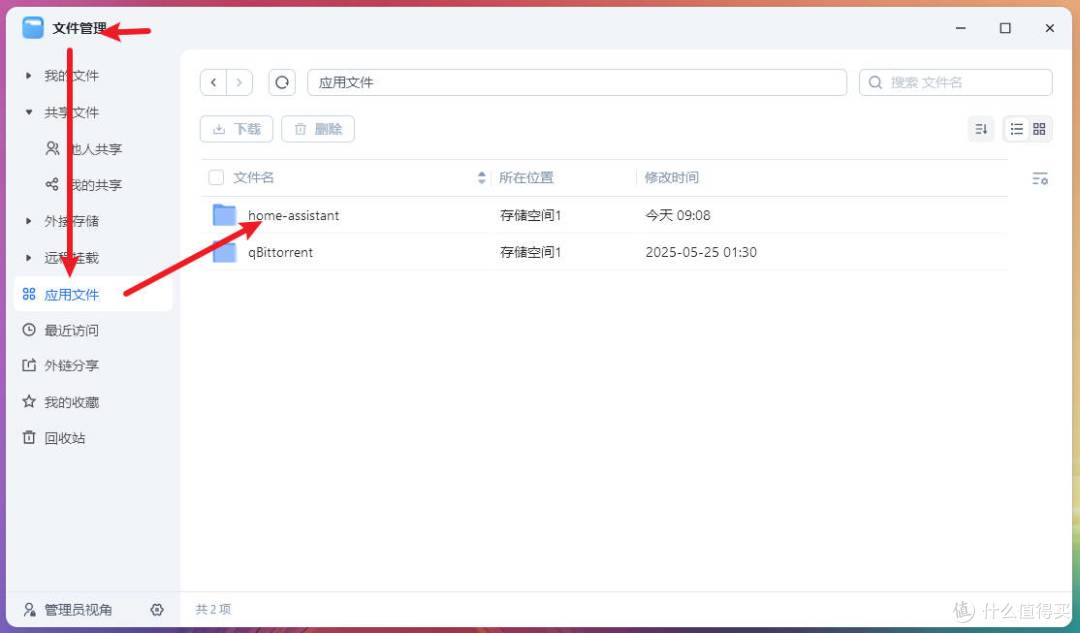Open column display settings icon
The height and width of the screenshot is (633, 1080).
1040,178
